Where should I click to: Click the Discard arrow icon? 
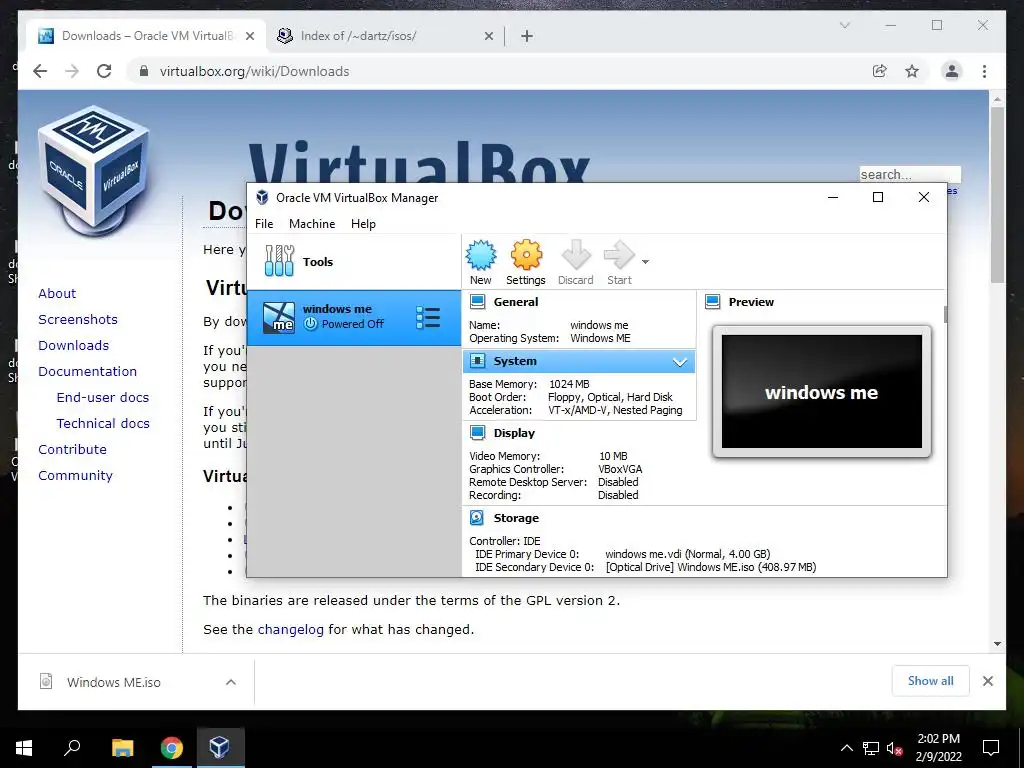coord(575,255)
